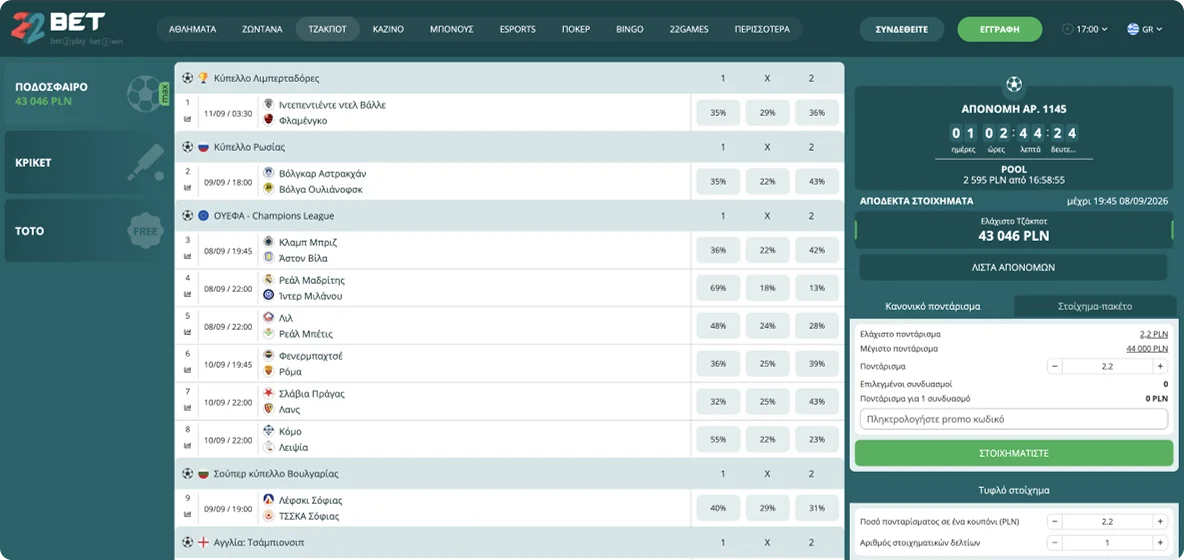
Task: Open stats icon for Ιντεπεντιέντε match
Action: (x=187, y=118)
